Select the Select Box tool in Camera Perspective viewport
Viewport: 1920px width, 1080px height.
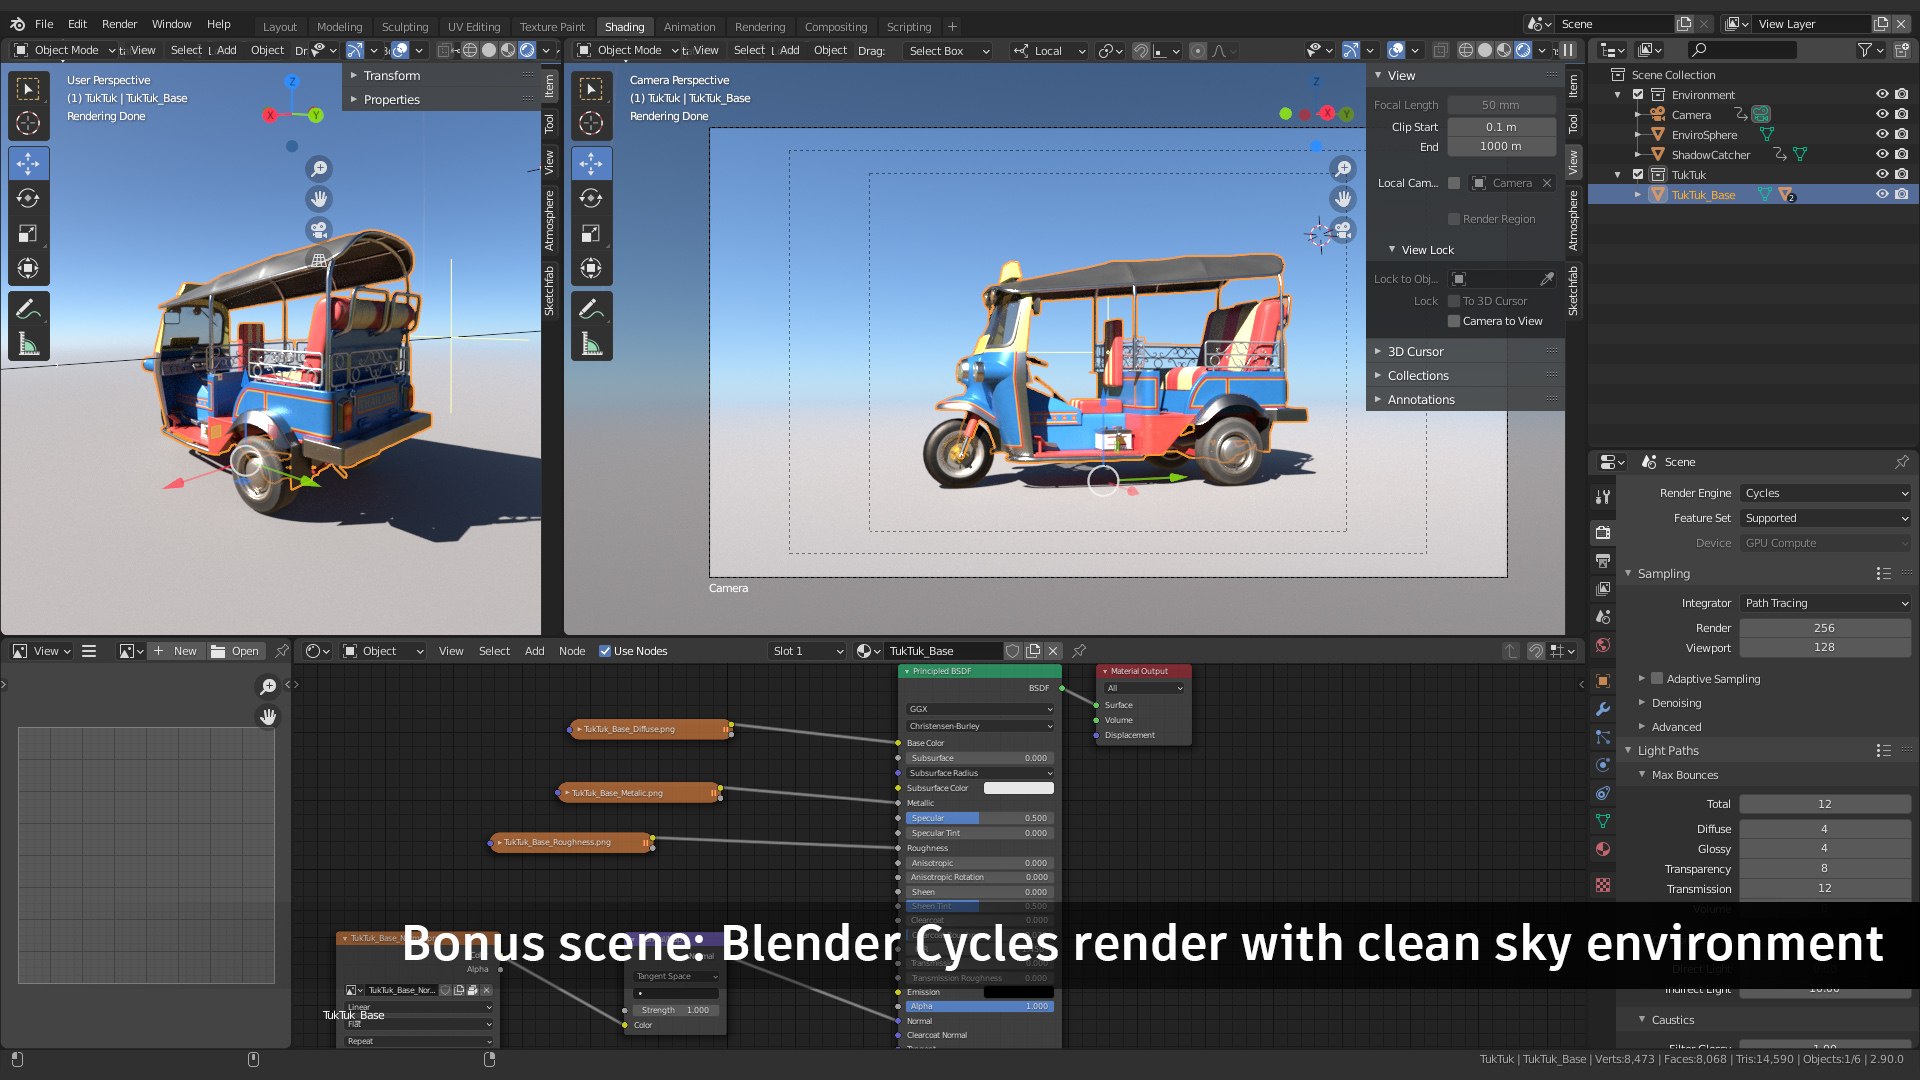591,88
